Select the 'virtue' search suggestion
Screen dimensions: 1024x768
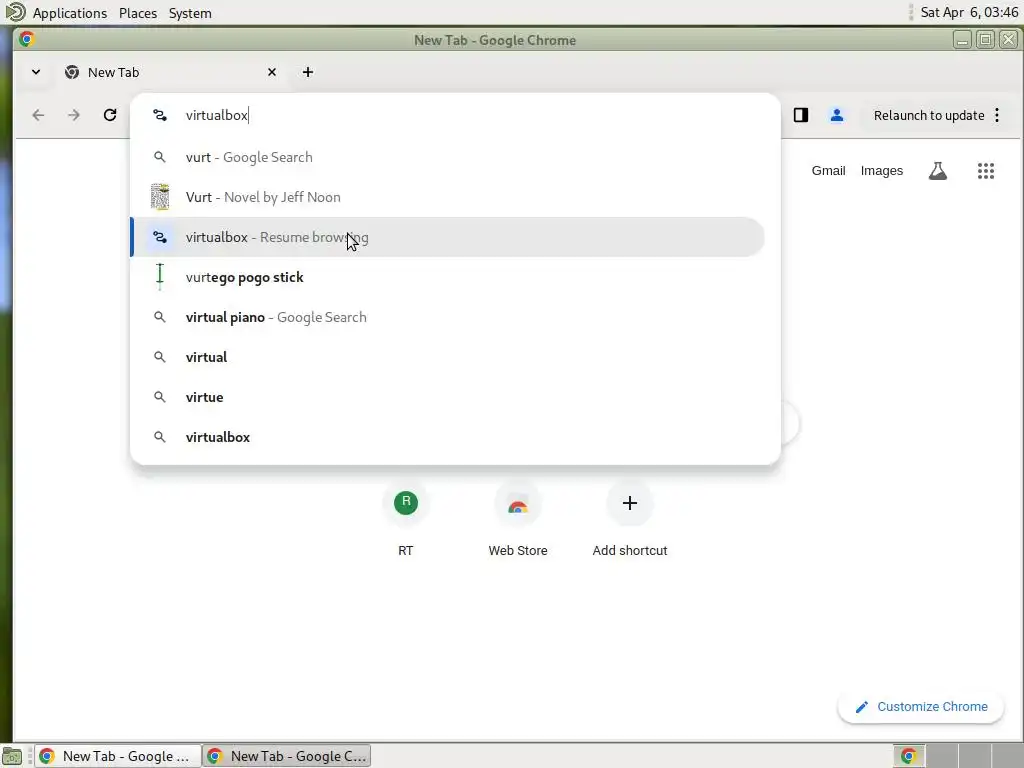tap(448, 397)
